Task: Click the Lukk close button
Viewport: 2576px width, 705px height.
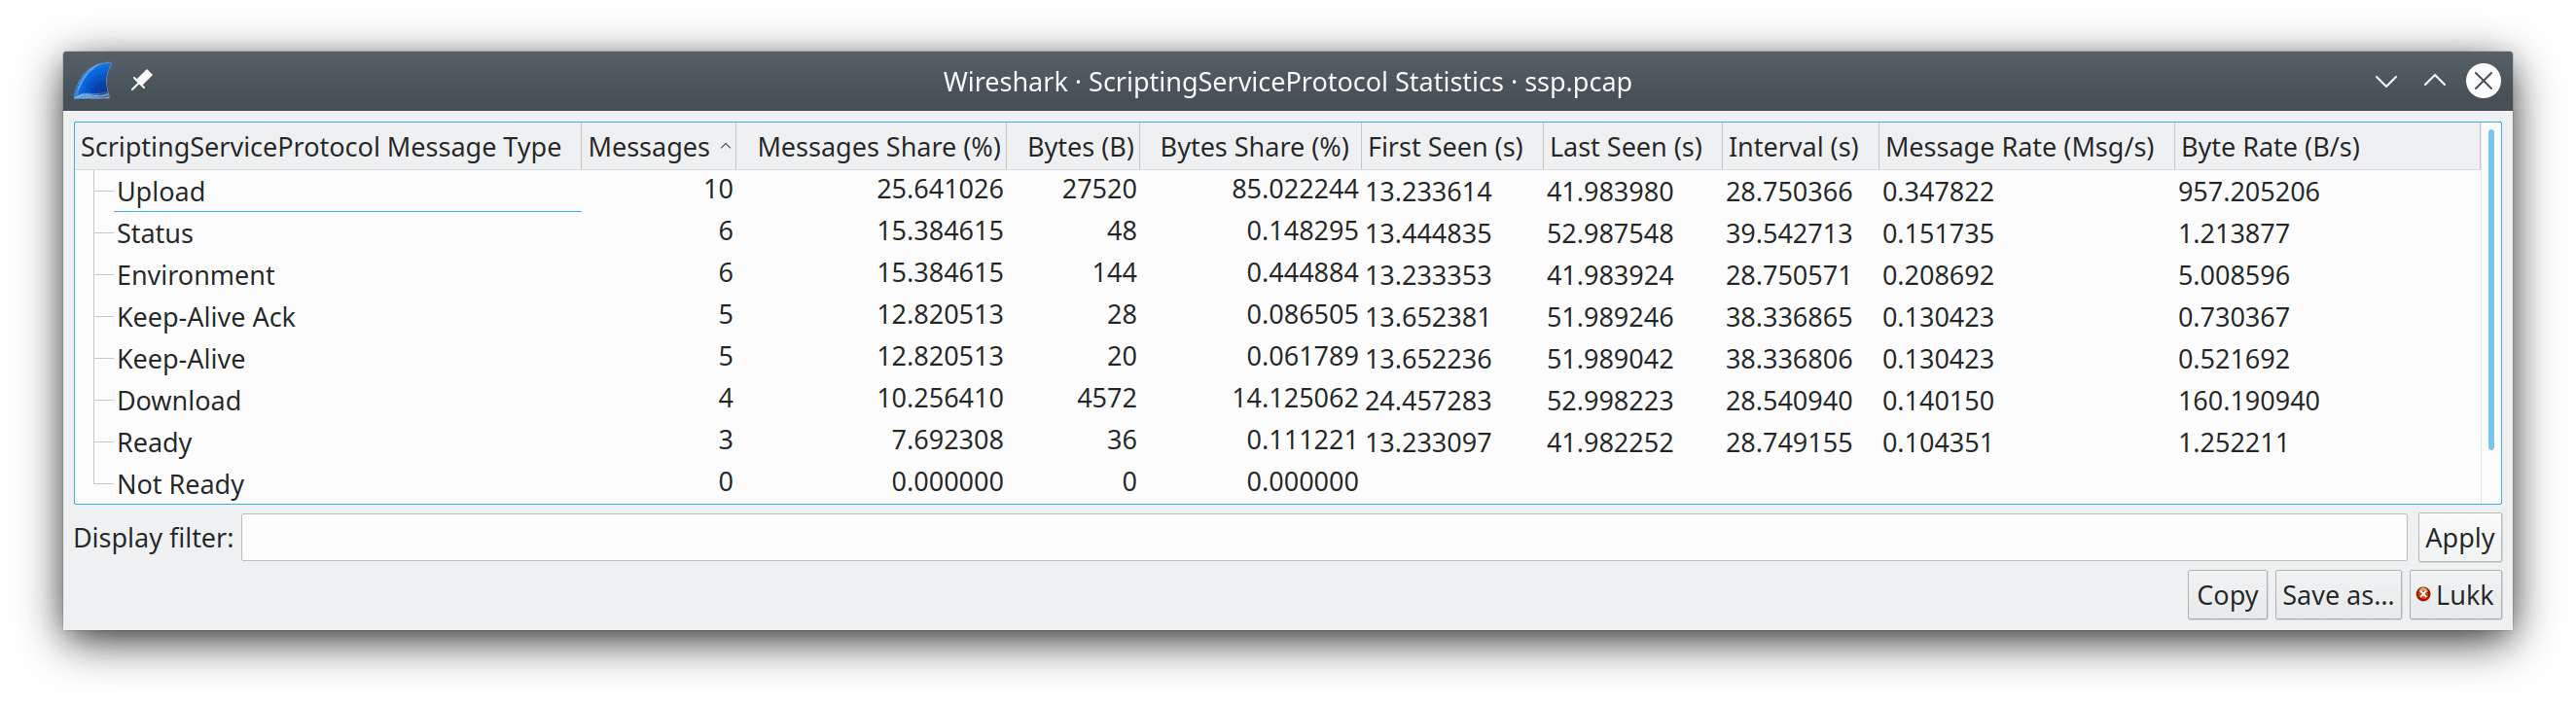Action: tap(2454, 596)
